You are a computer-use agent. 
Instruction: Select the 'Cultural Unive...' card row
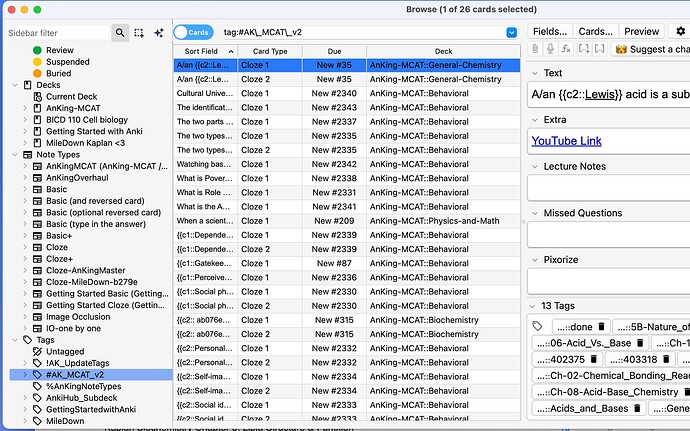[x=347, y=93]
